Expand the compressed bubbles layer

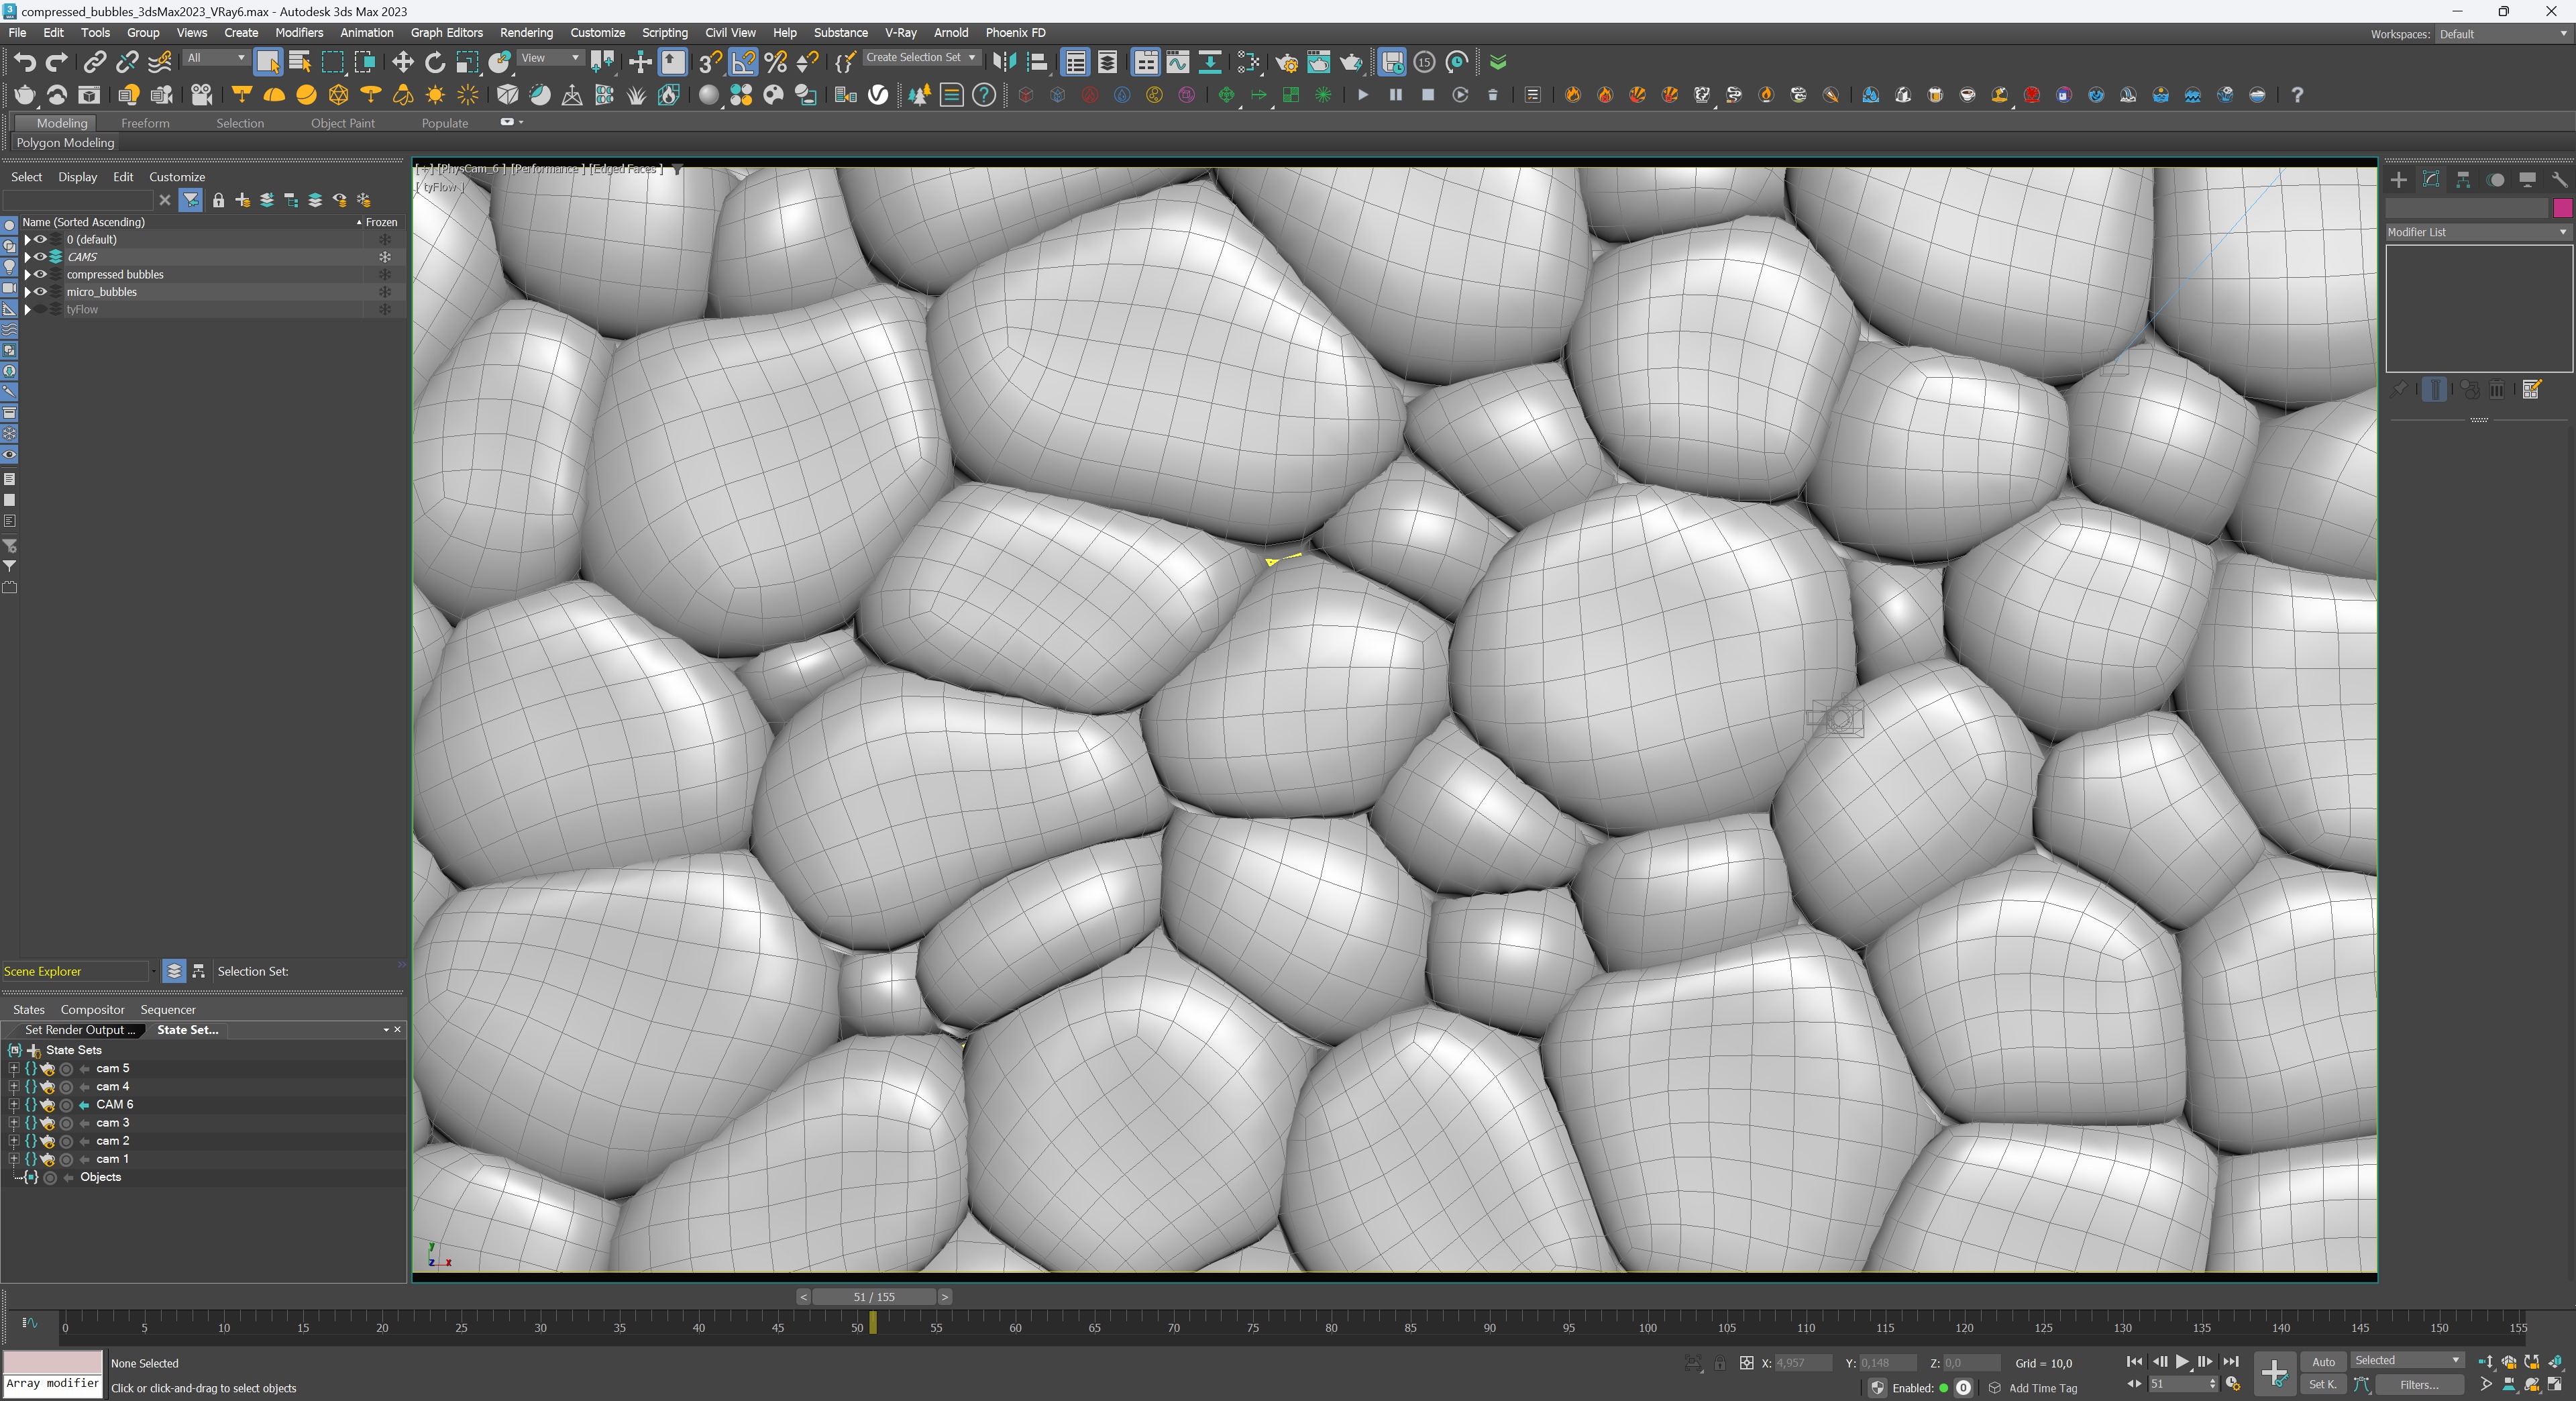point(28,274)
